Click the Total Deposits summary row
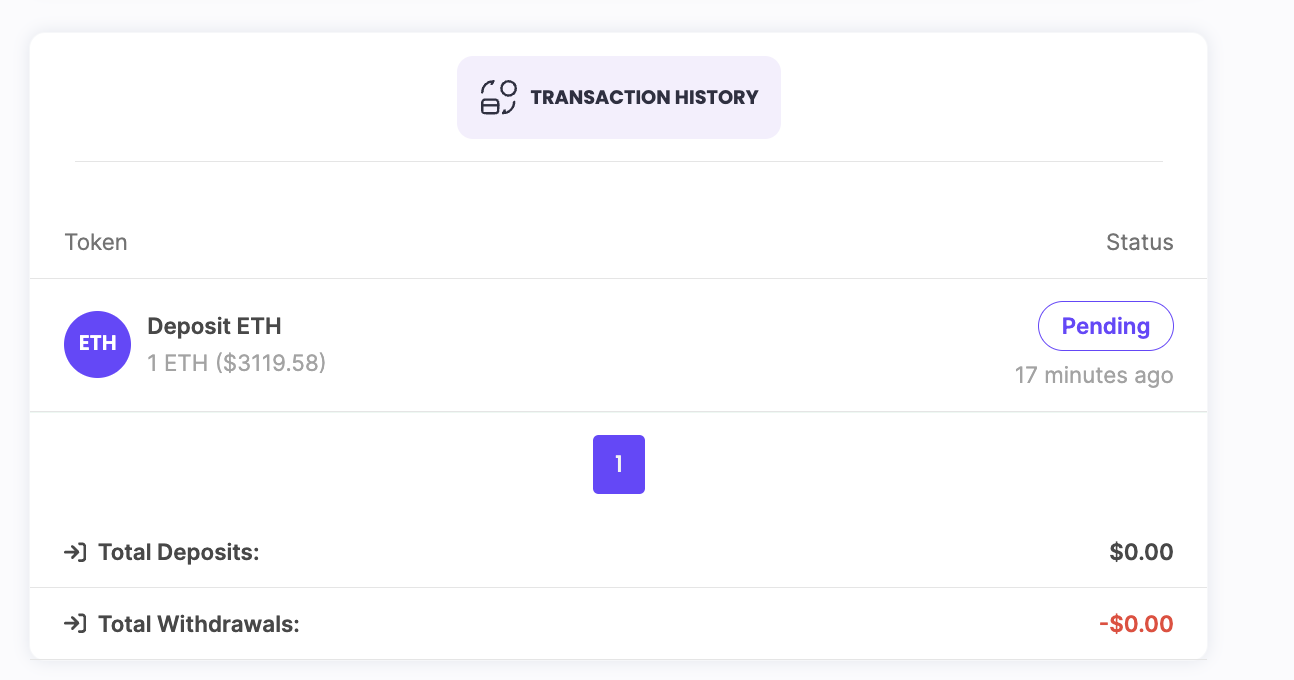Viewport: 1294px width, 680px height. coord(619,552)
